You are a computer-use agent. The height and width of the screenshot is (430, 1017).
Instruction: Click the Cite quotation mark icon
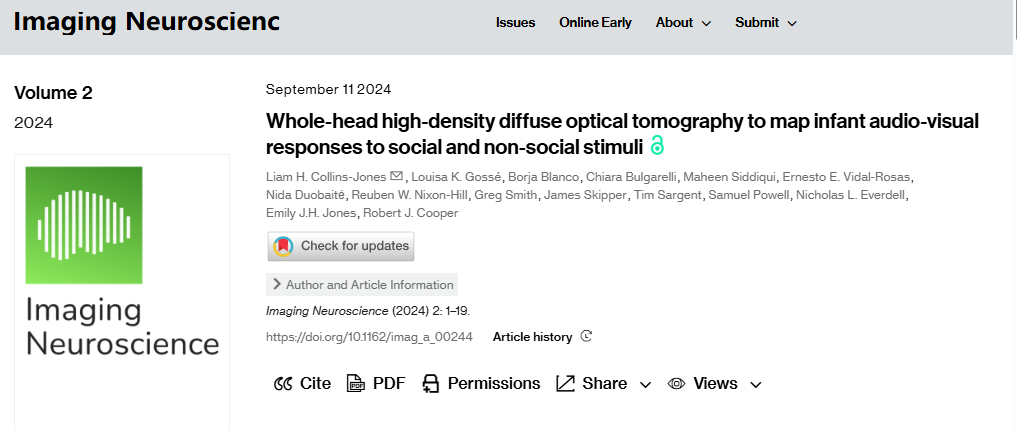pyautogui.click(x=283, y=384)
